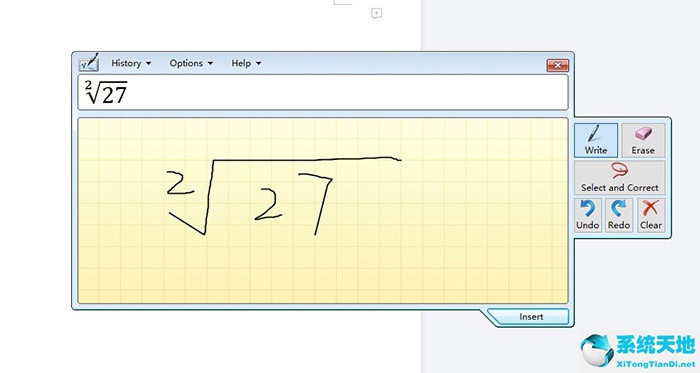This screenshot has height=373, width=700.
Task: Redo the ink stroke
Action: pos(619,215)
